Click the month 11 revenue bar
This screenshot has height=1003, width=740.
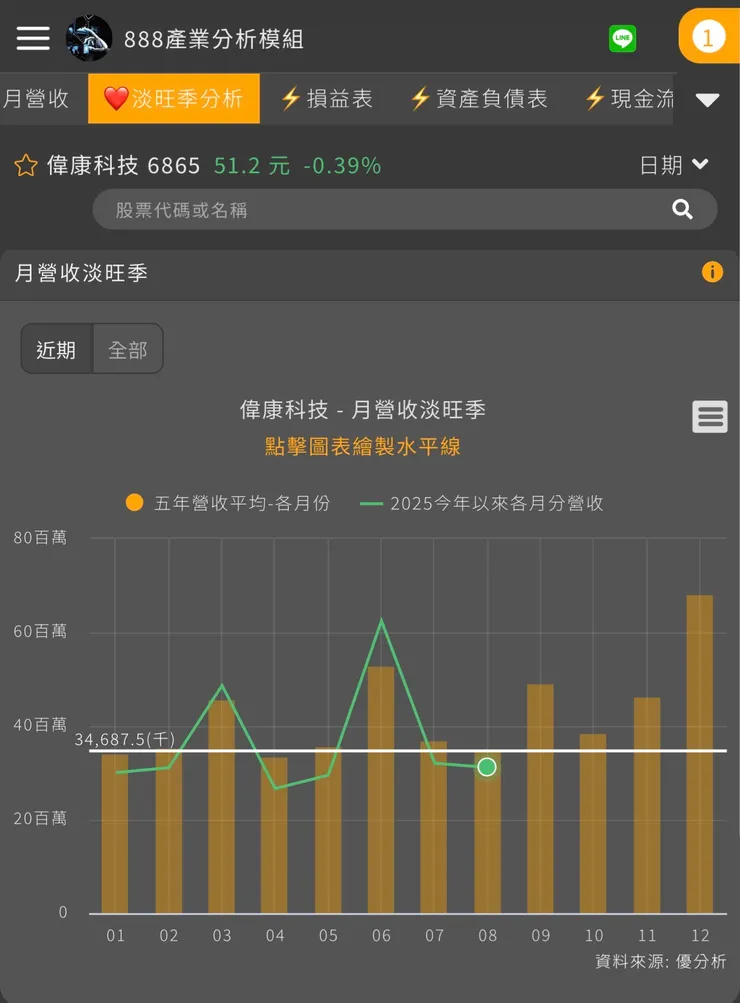(647, 805)
